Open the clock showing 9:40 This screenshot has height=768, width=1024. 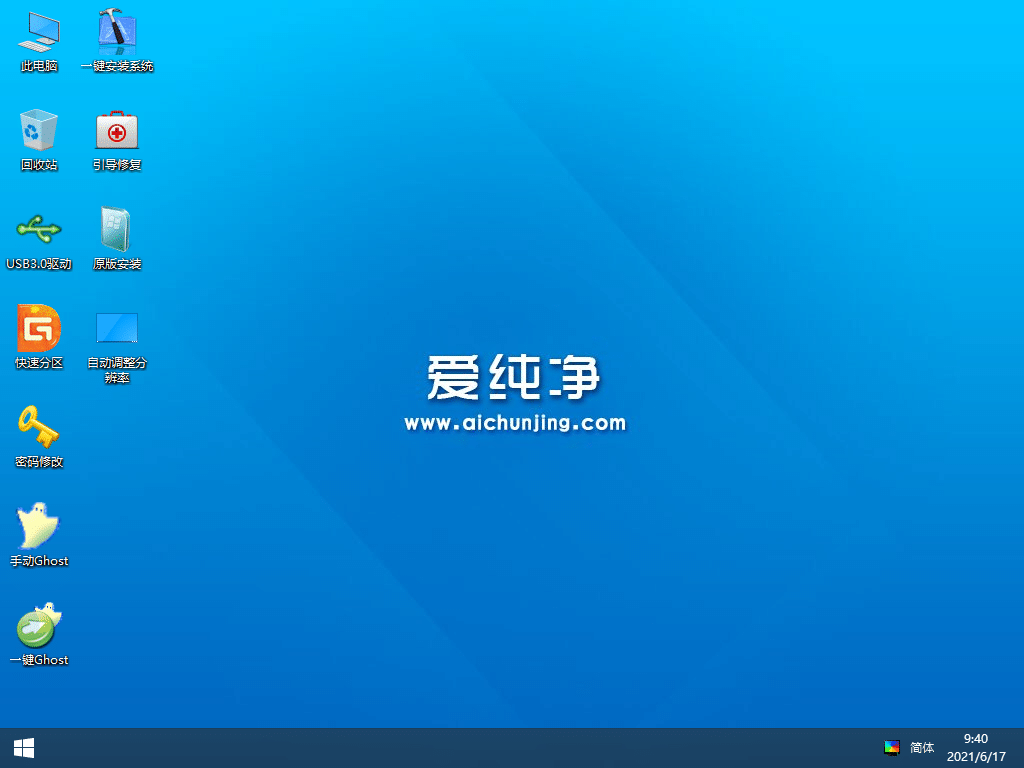coord(974,739)
